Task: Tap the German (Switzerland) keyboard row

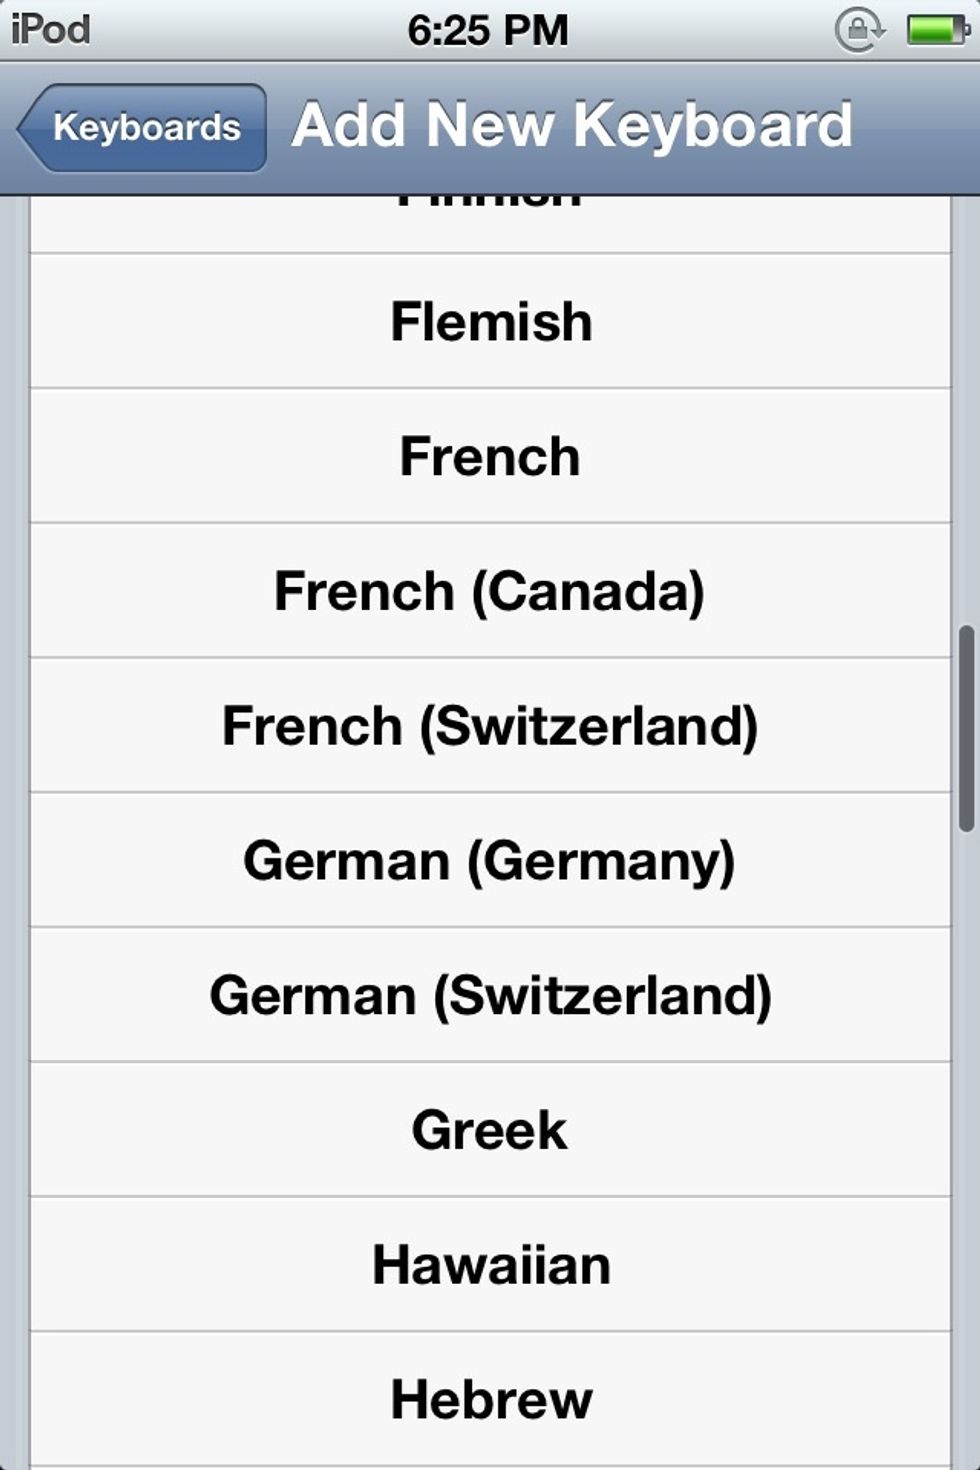Action: click(490, 996)
